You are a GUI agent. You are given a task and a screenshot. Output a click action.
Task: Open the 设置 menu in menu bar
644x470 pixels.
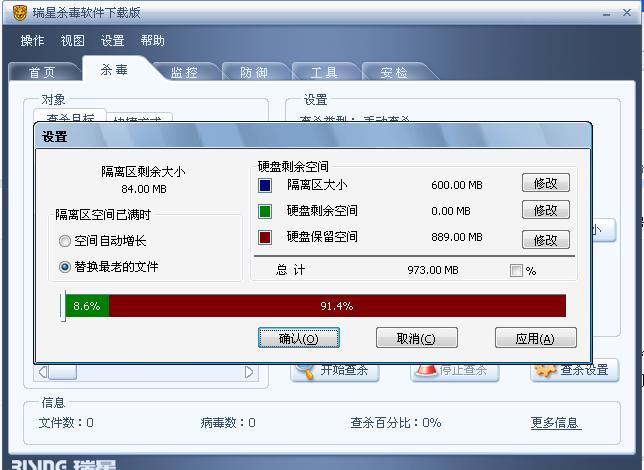tap(112, 41)
